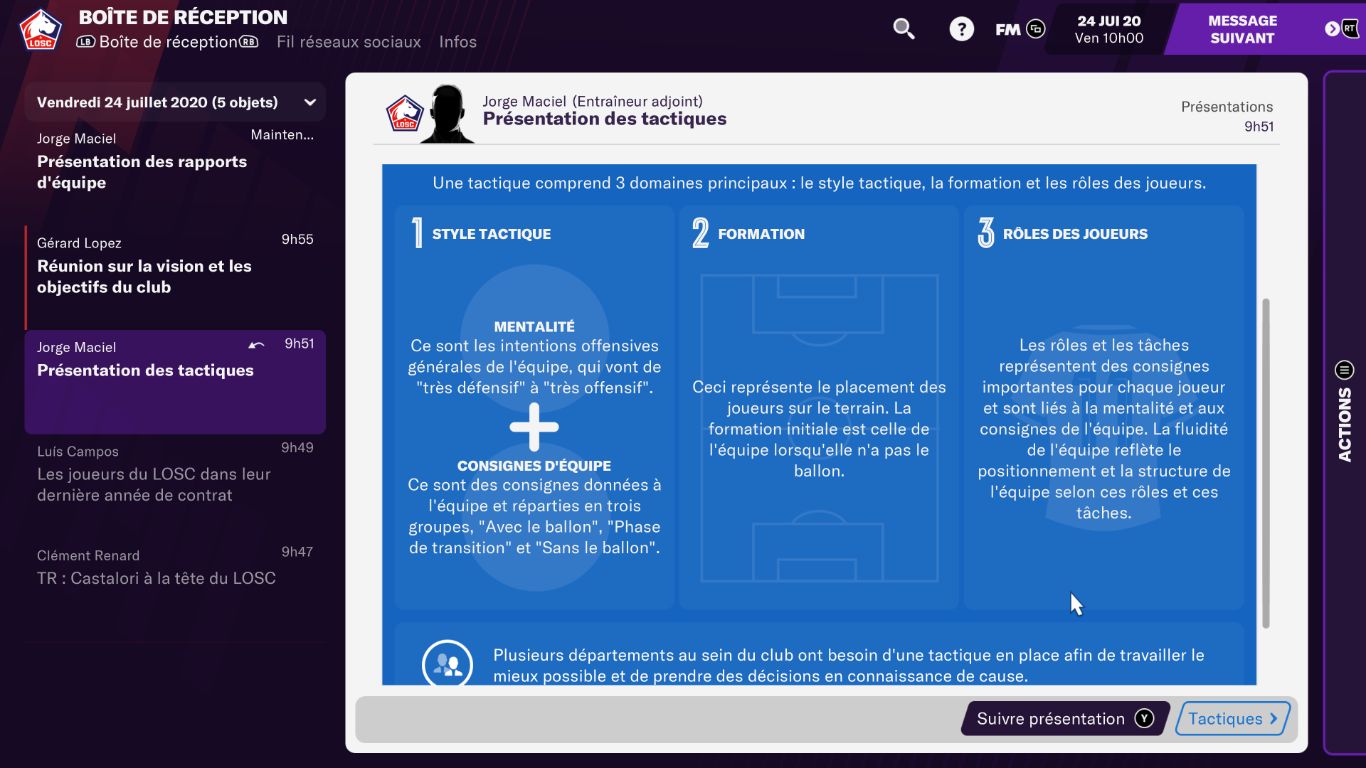Click the Mentalité subheading text
The height and width of the screenshot is (768, 1366).
pos(534,326)
